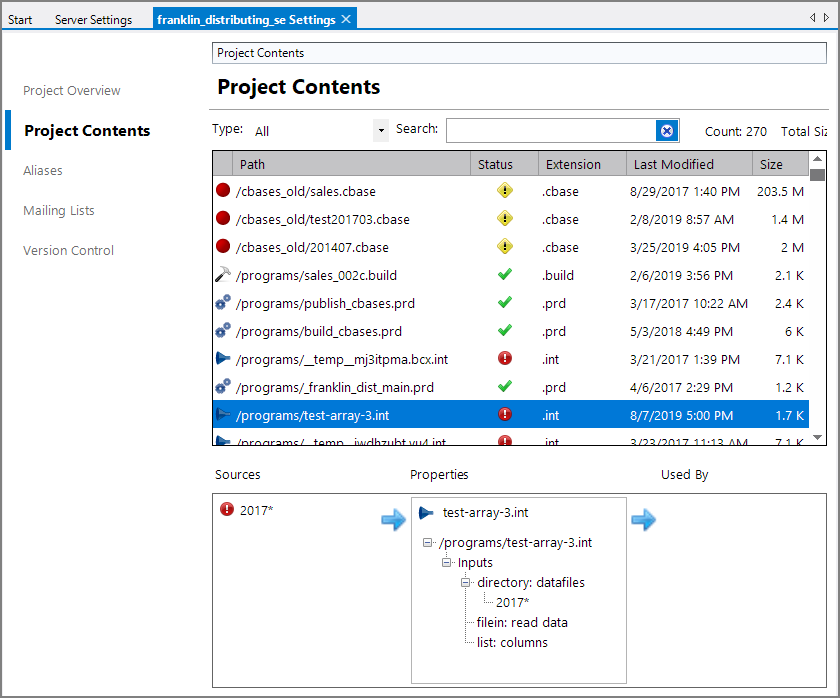Open Project Overview from the sidebar
840x698 pixels.
[71, 90]
